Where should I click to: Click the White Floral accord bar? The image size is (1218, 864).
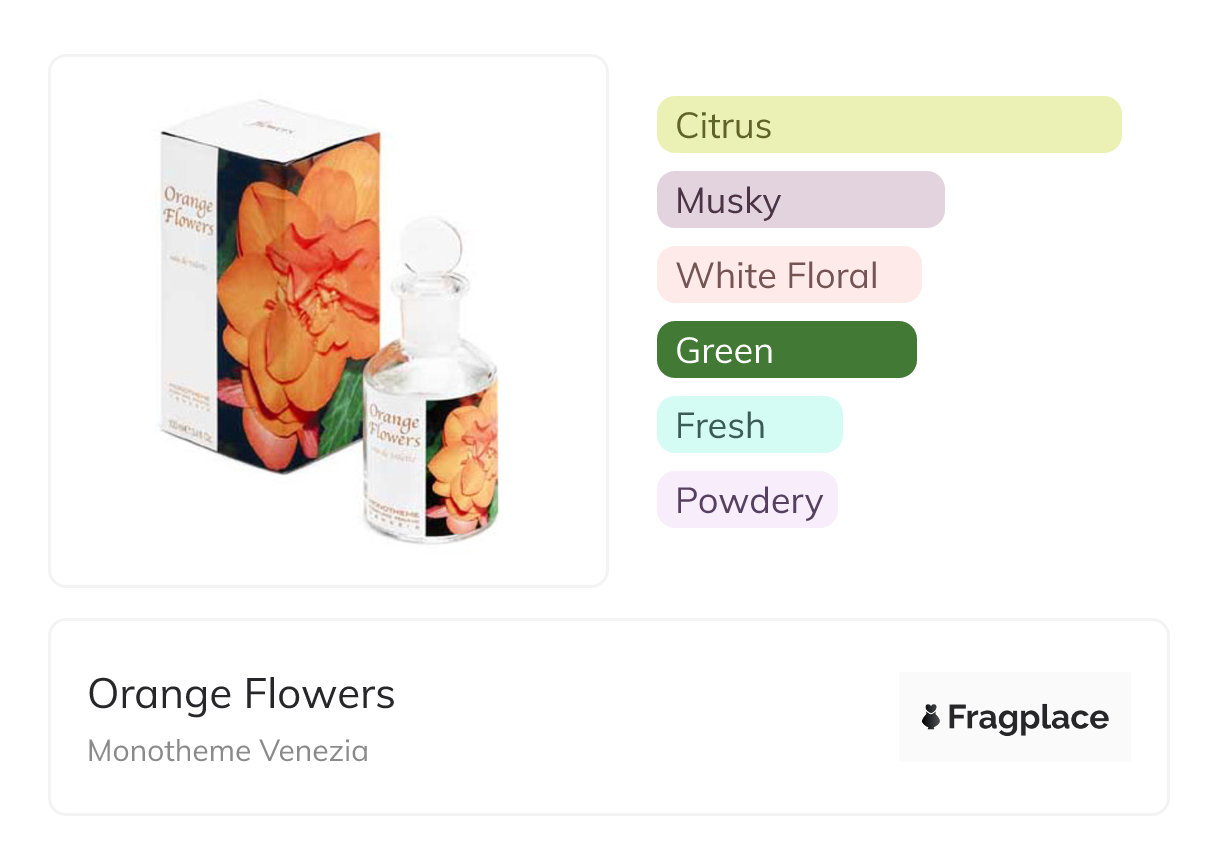(788, 275)
